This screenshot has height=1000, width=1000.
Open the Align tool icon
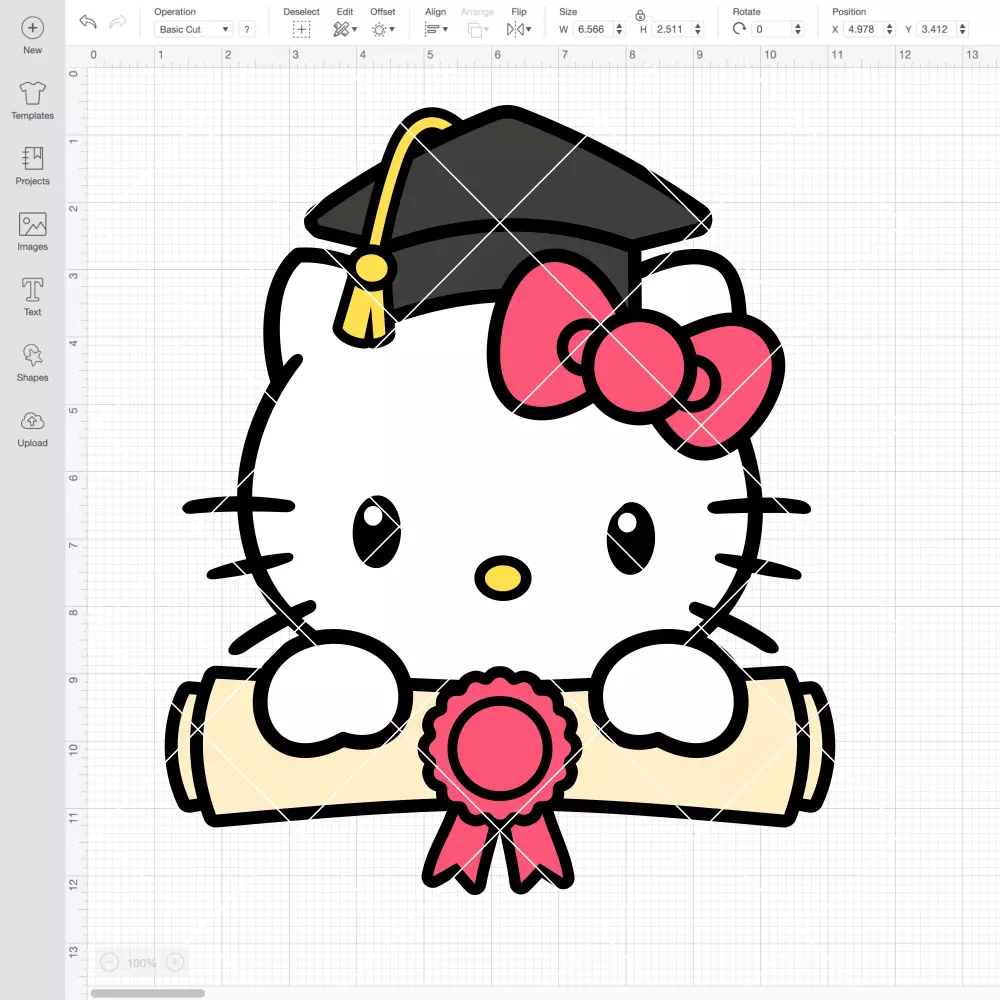[432, 29]
